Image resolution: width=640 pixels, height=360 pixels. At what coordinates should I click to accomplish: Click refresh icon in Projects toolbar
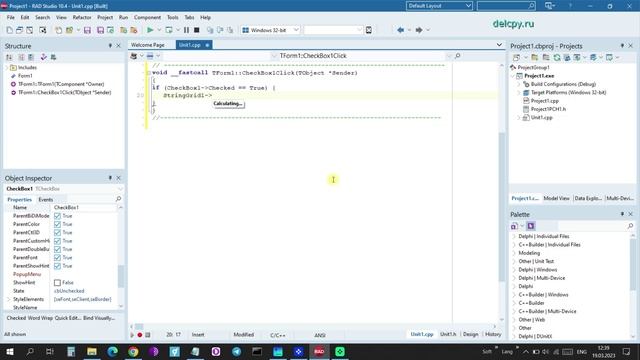click(557, 58)
